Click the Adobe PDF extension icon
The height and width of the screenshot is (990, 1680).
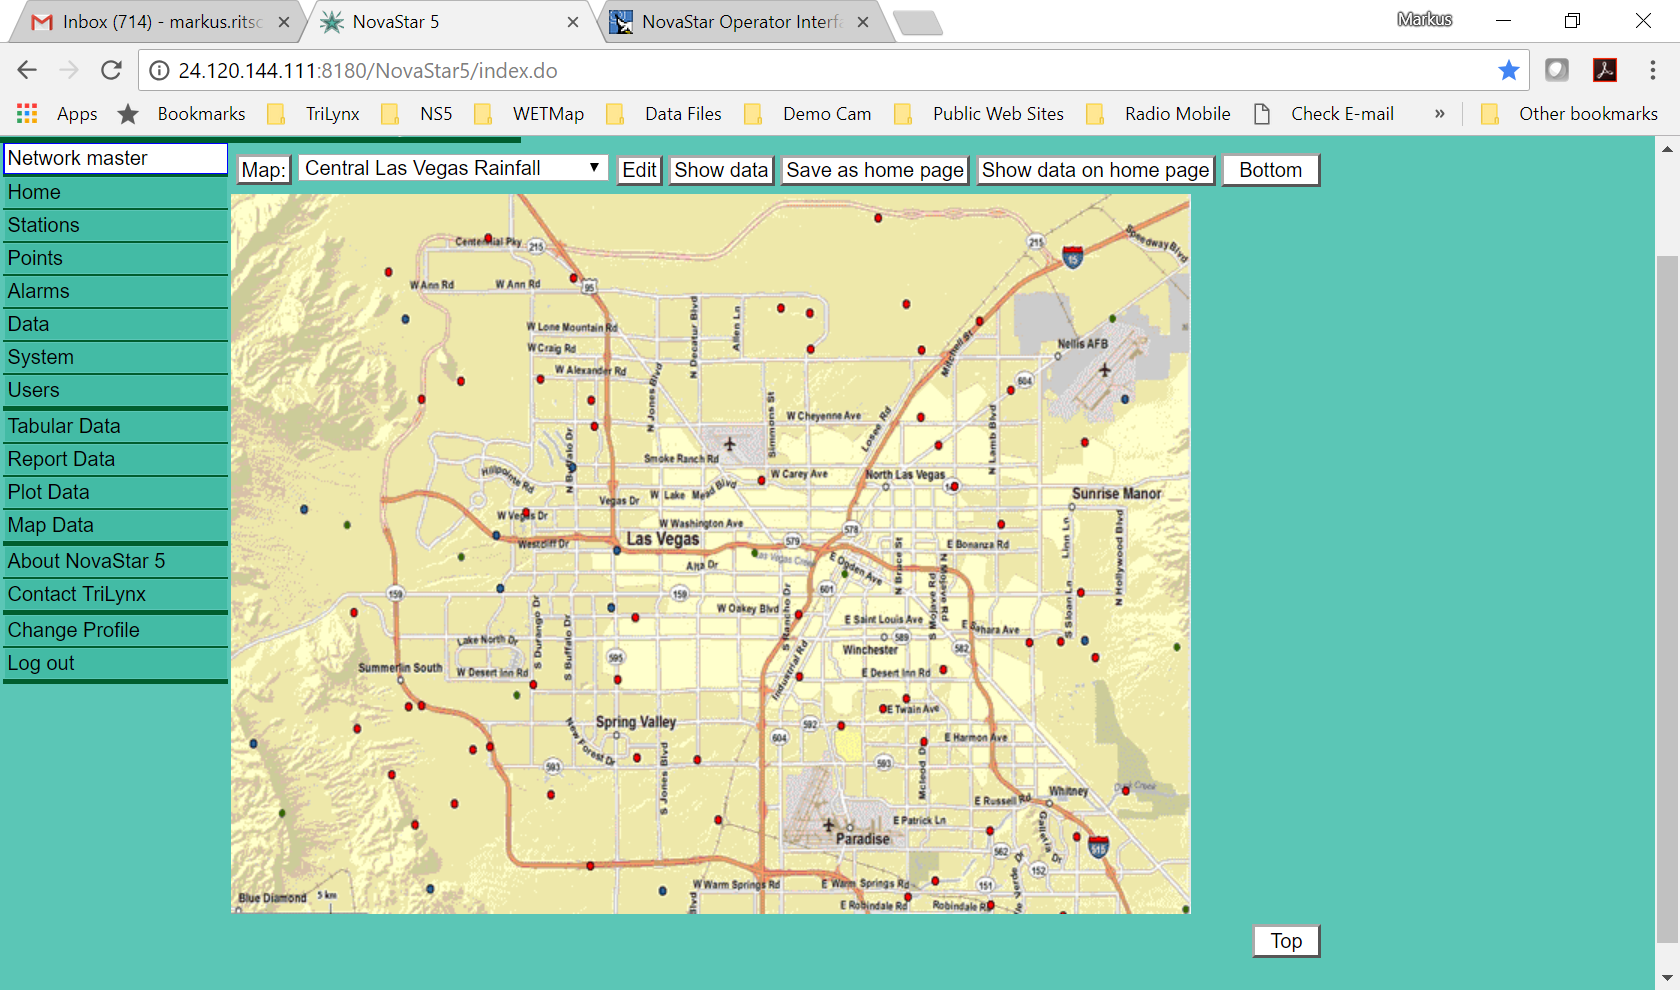click(1605, 70)
